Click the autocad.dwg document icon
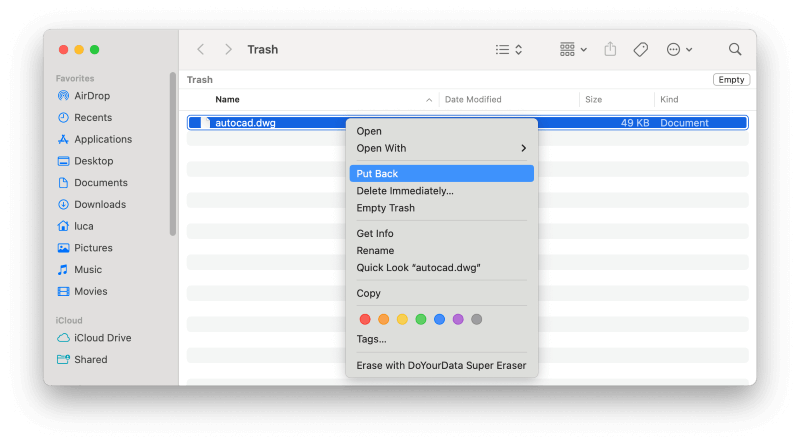This screenshot has width=800, height=443. pos(206,122)
